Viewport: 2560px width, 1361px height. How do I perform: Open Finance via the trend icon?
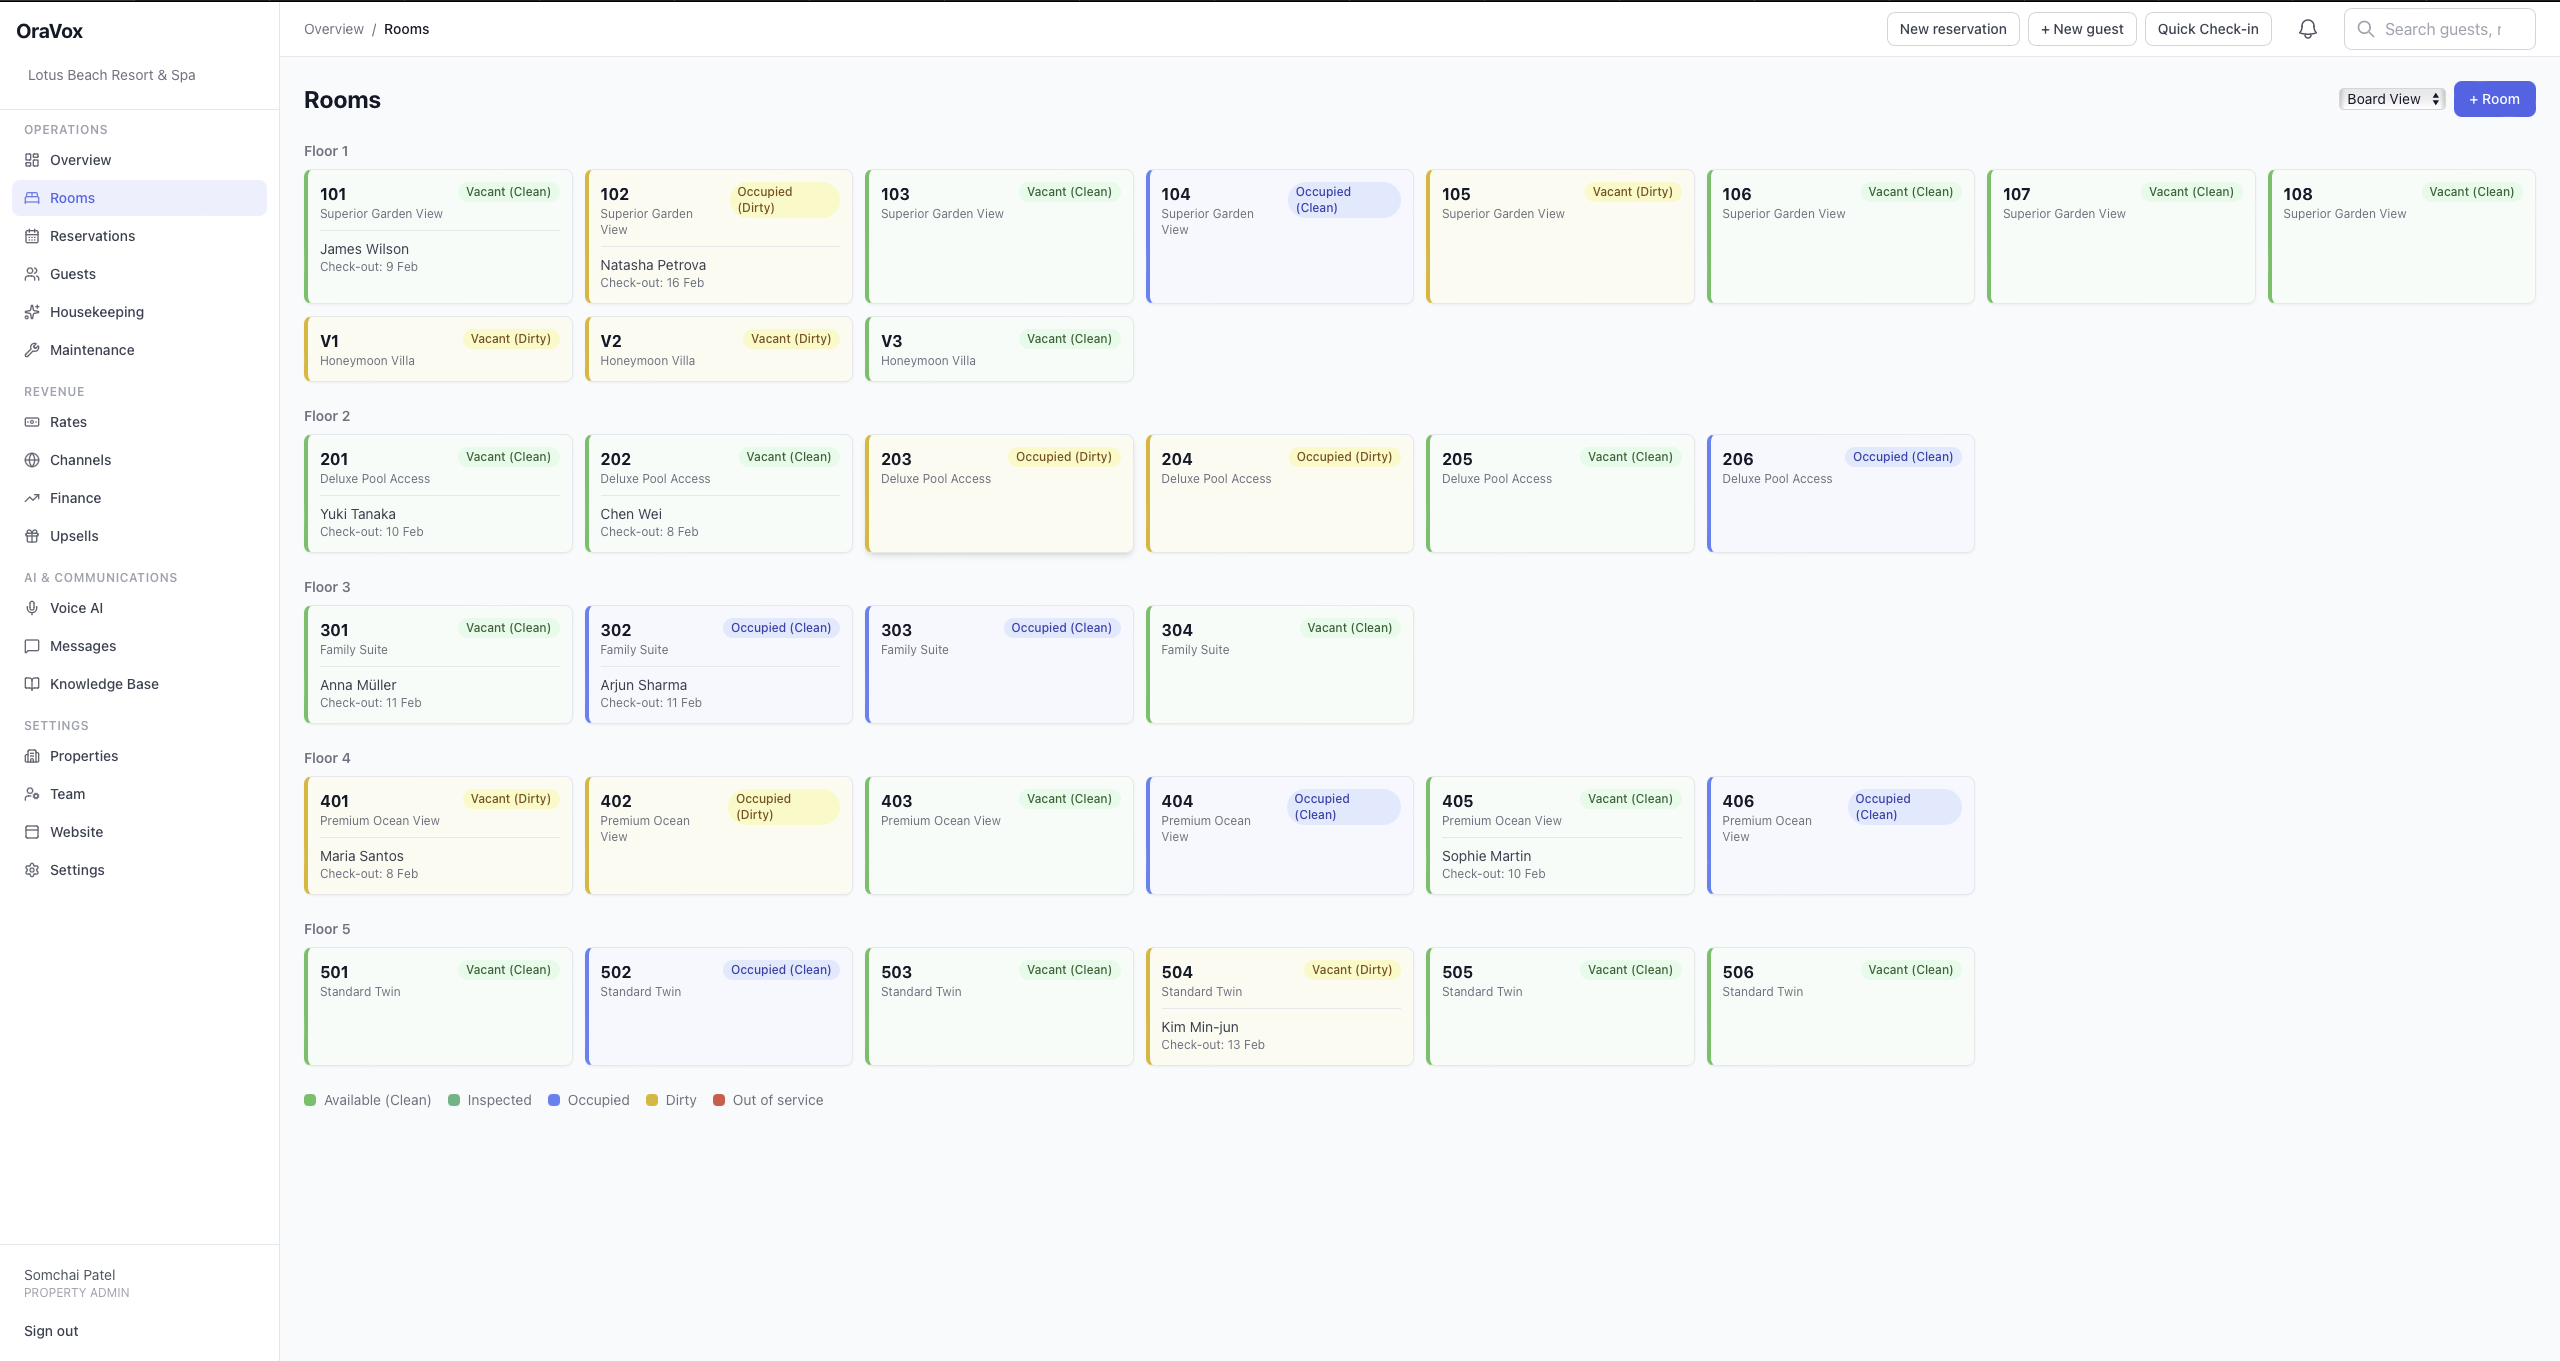pos(31,497)
